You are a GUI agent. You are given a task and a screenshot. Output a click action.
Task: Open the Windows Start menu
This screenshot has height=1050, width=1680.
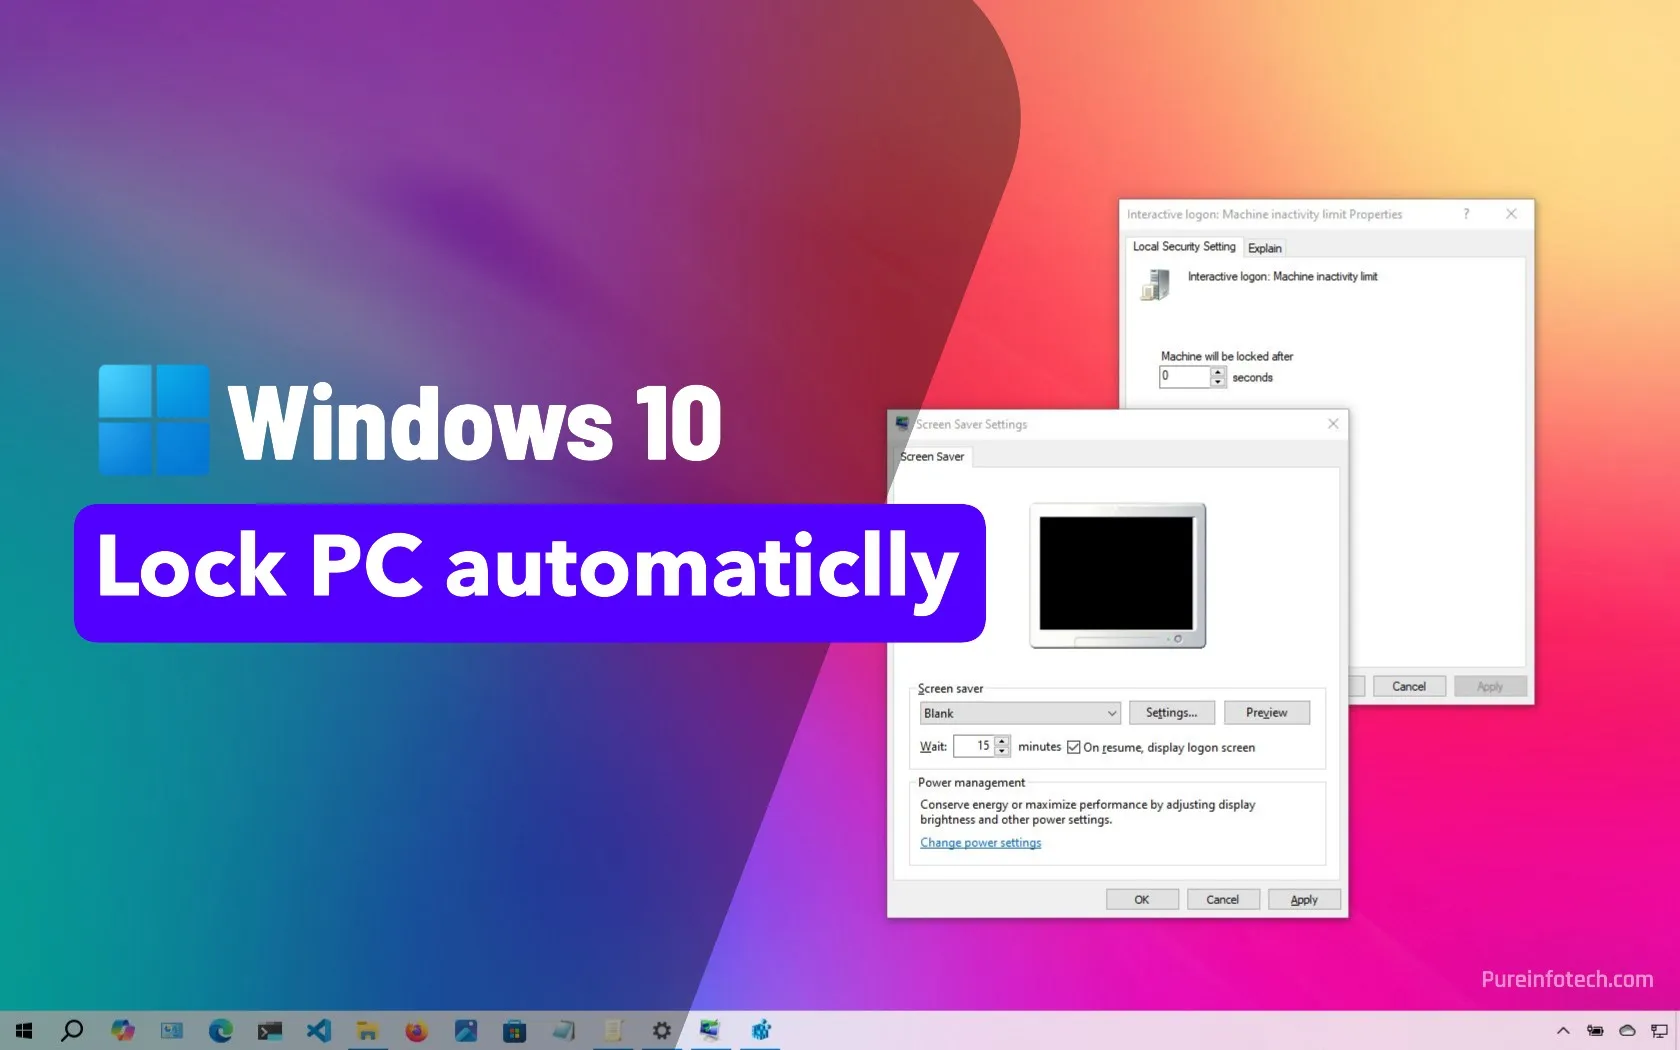[x=24, y=1030]
